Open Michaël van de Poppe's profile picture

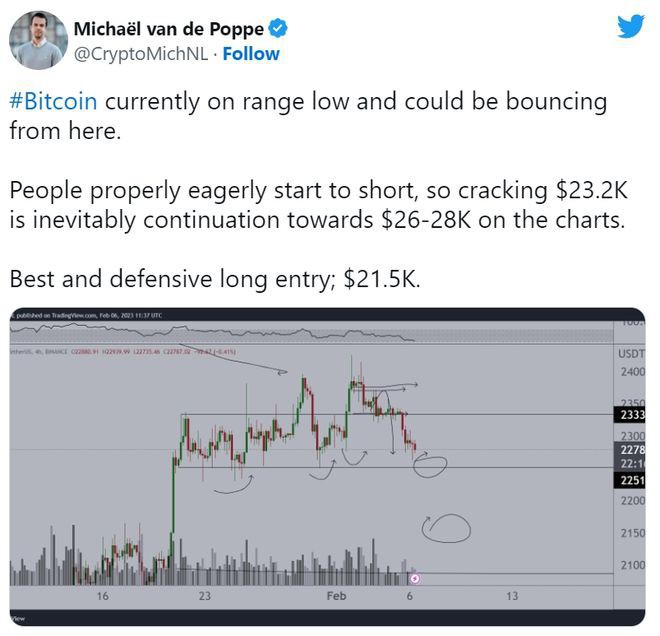37,39
